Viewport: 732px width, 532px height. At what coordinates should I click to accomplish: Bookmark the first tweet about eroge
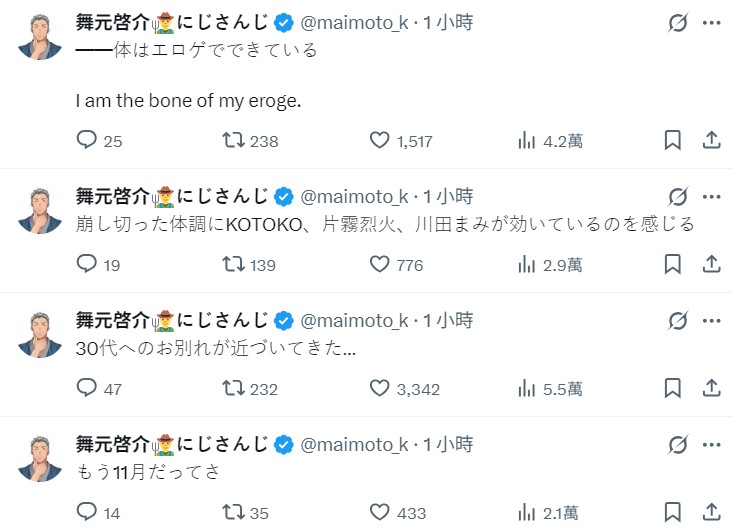(x=673, y=140)
